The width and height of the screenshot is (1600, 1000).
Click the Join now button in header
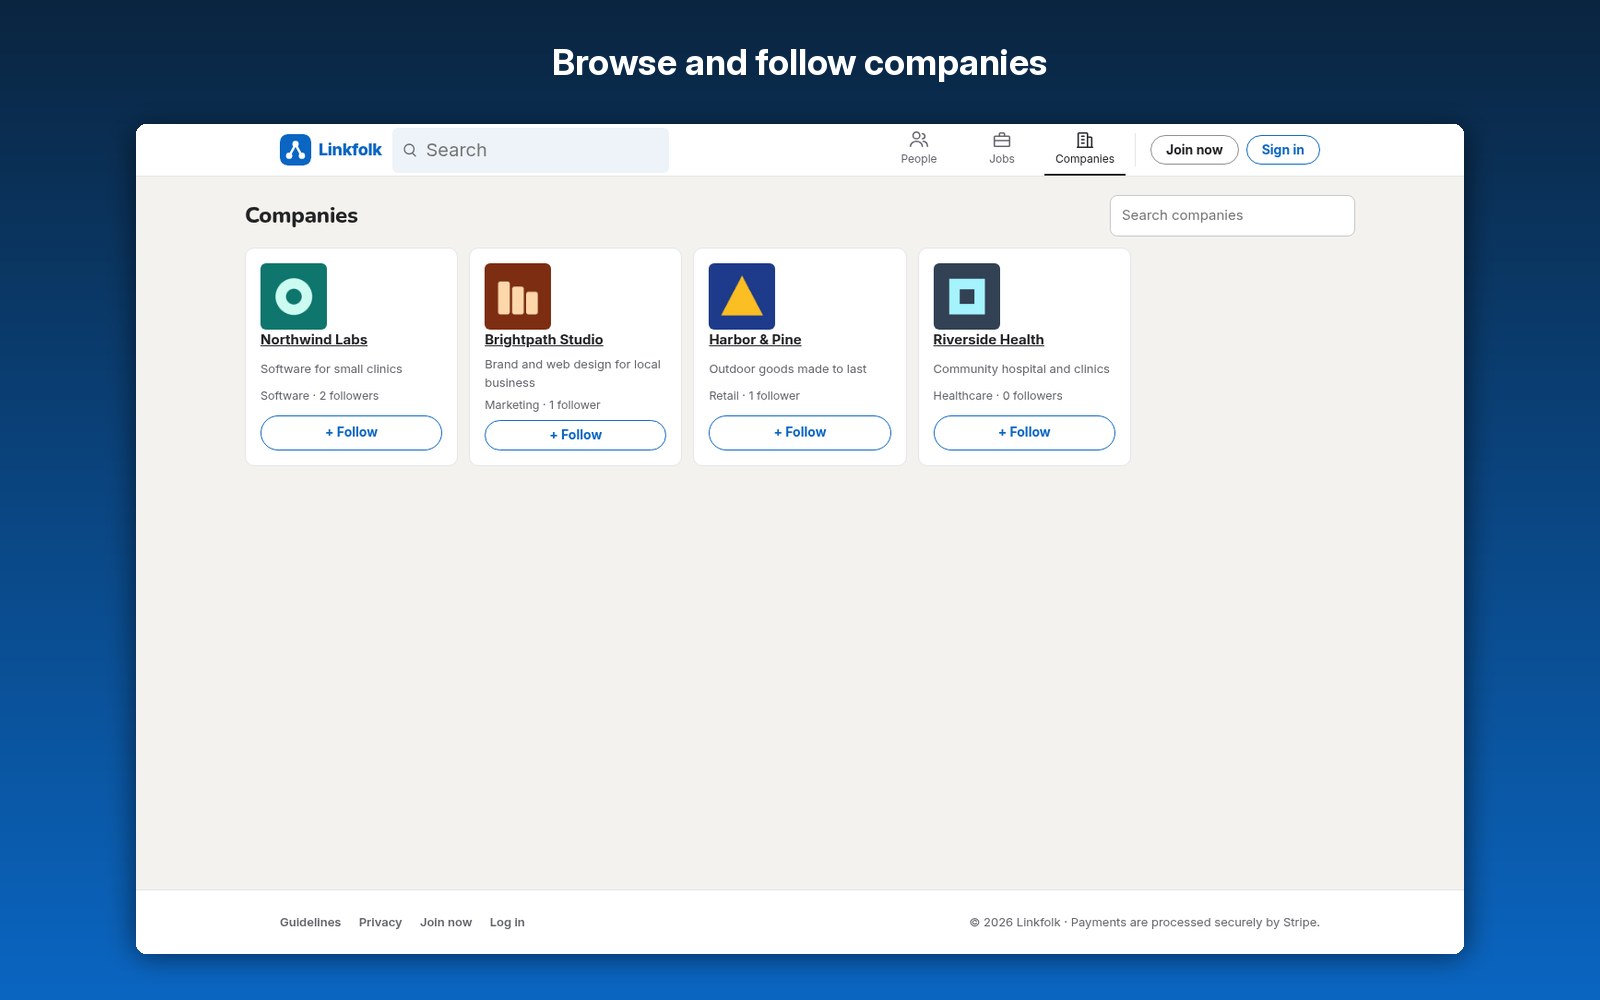coord(1194,150)
